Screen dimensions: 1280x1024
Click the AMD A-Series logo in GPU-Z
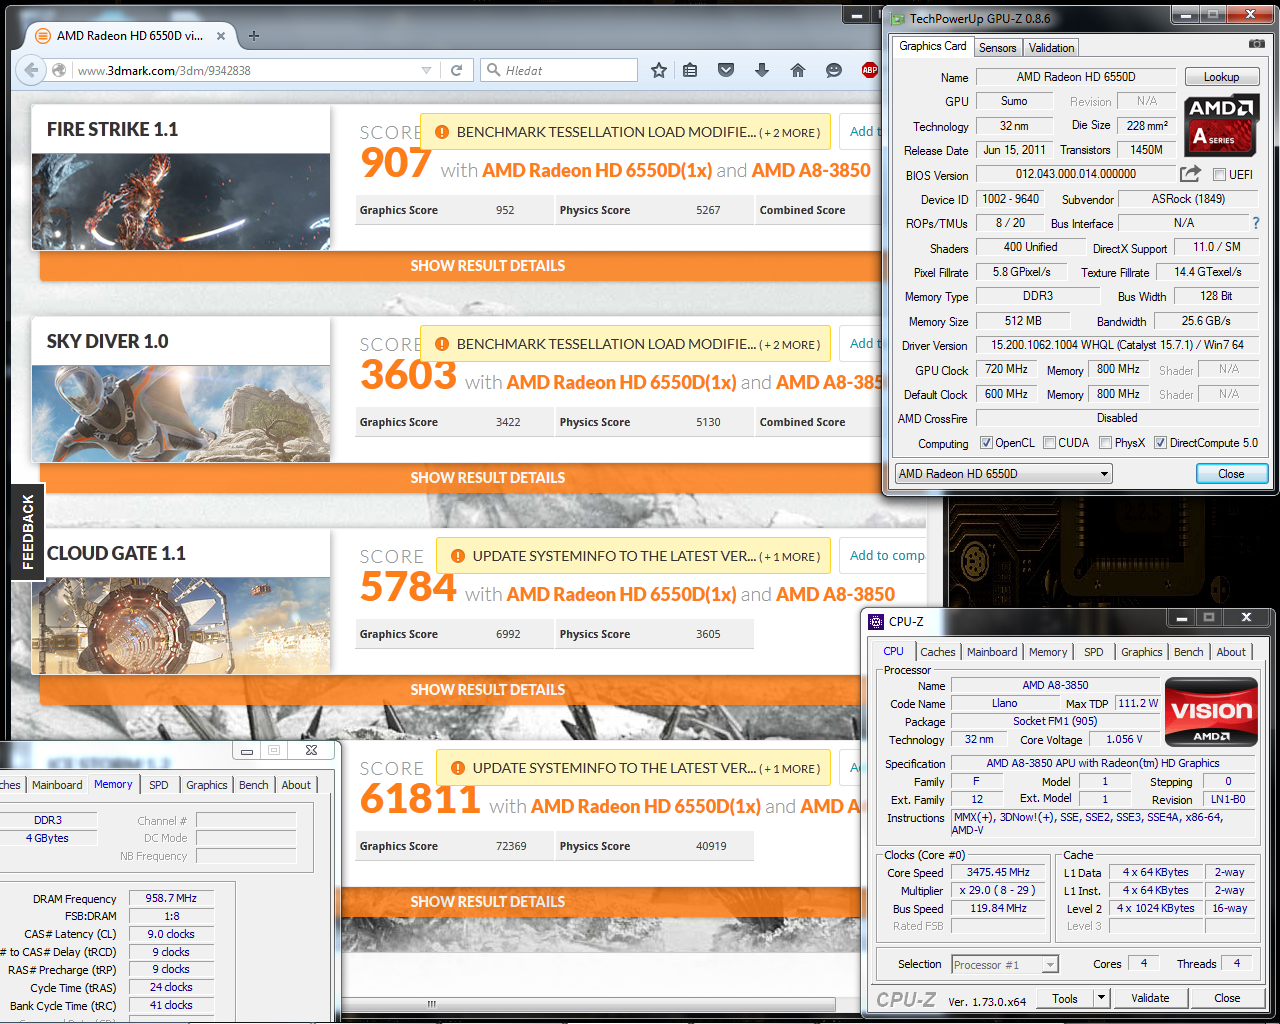point(1221,124)
